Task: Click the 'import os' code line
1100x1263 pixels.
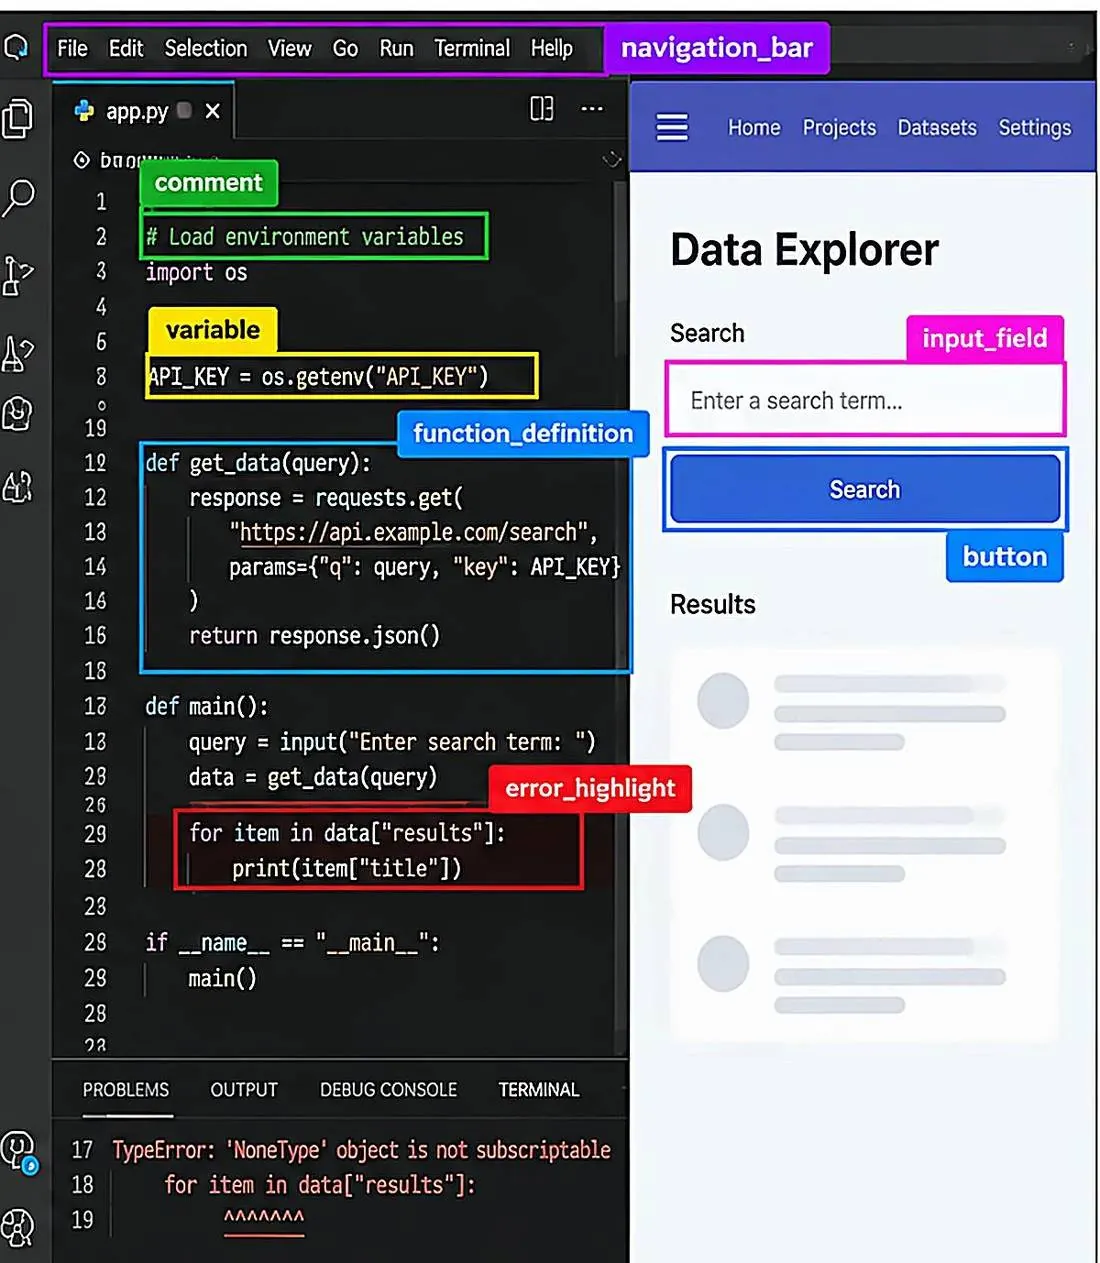Action: point(196,273)
